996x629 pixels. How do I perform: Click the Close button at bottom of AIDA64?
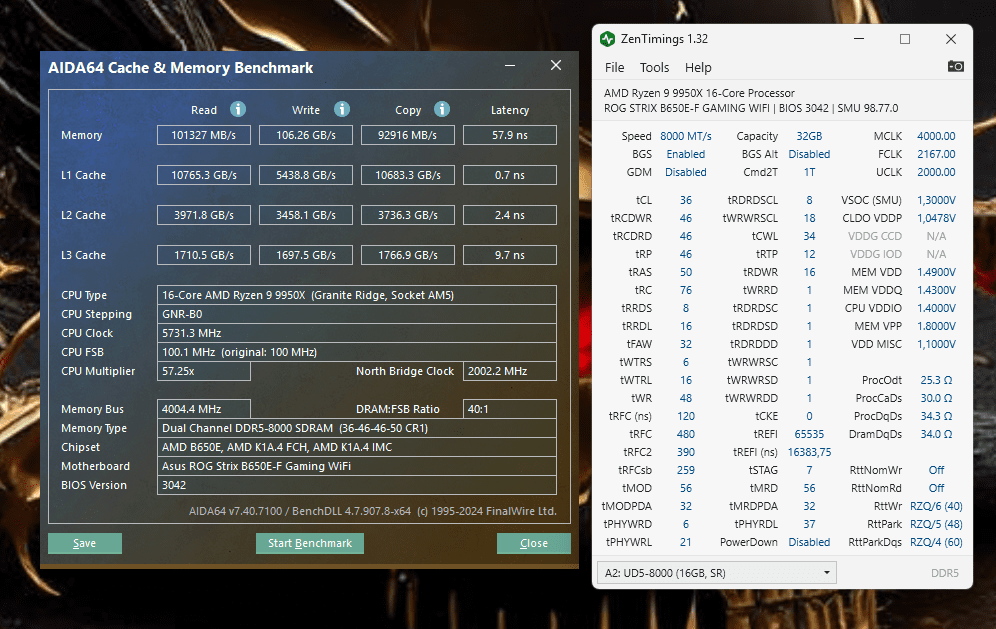click(533, 543)
